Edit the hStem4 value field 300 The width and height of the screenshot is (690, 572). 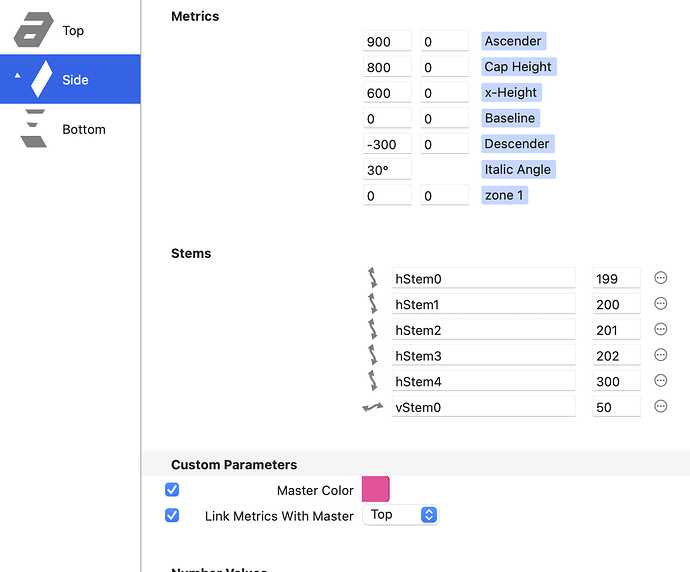(616, 381)
